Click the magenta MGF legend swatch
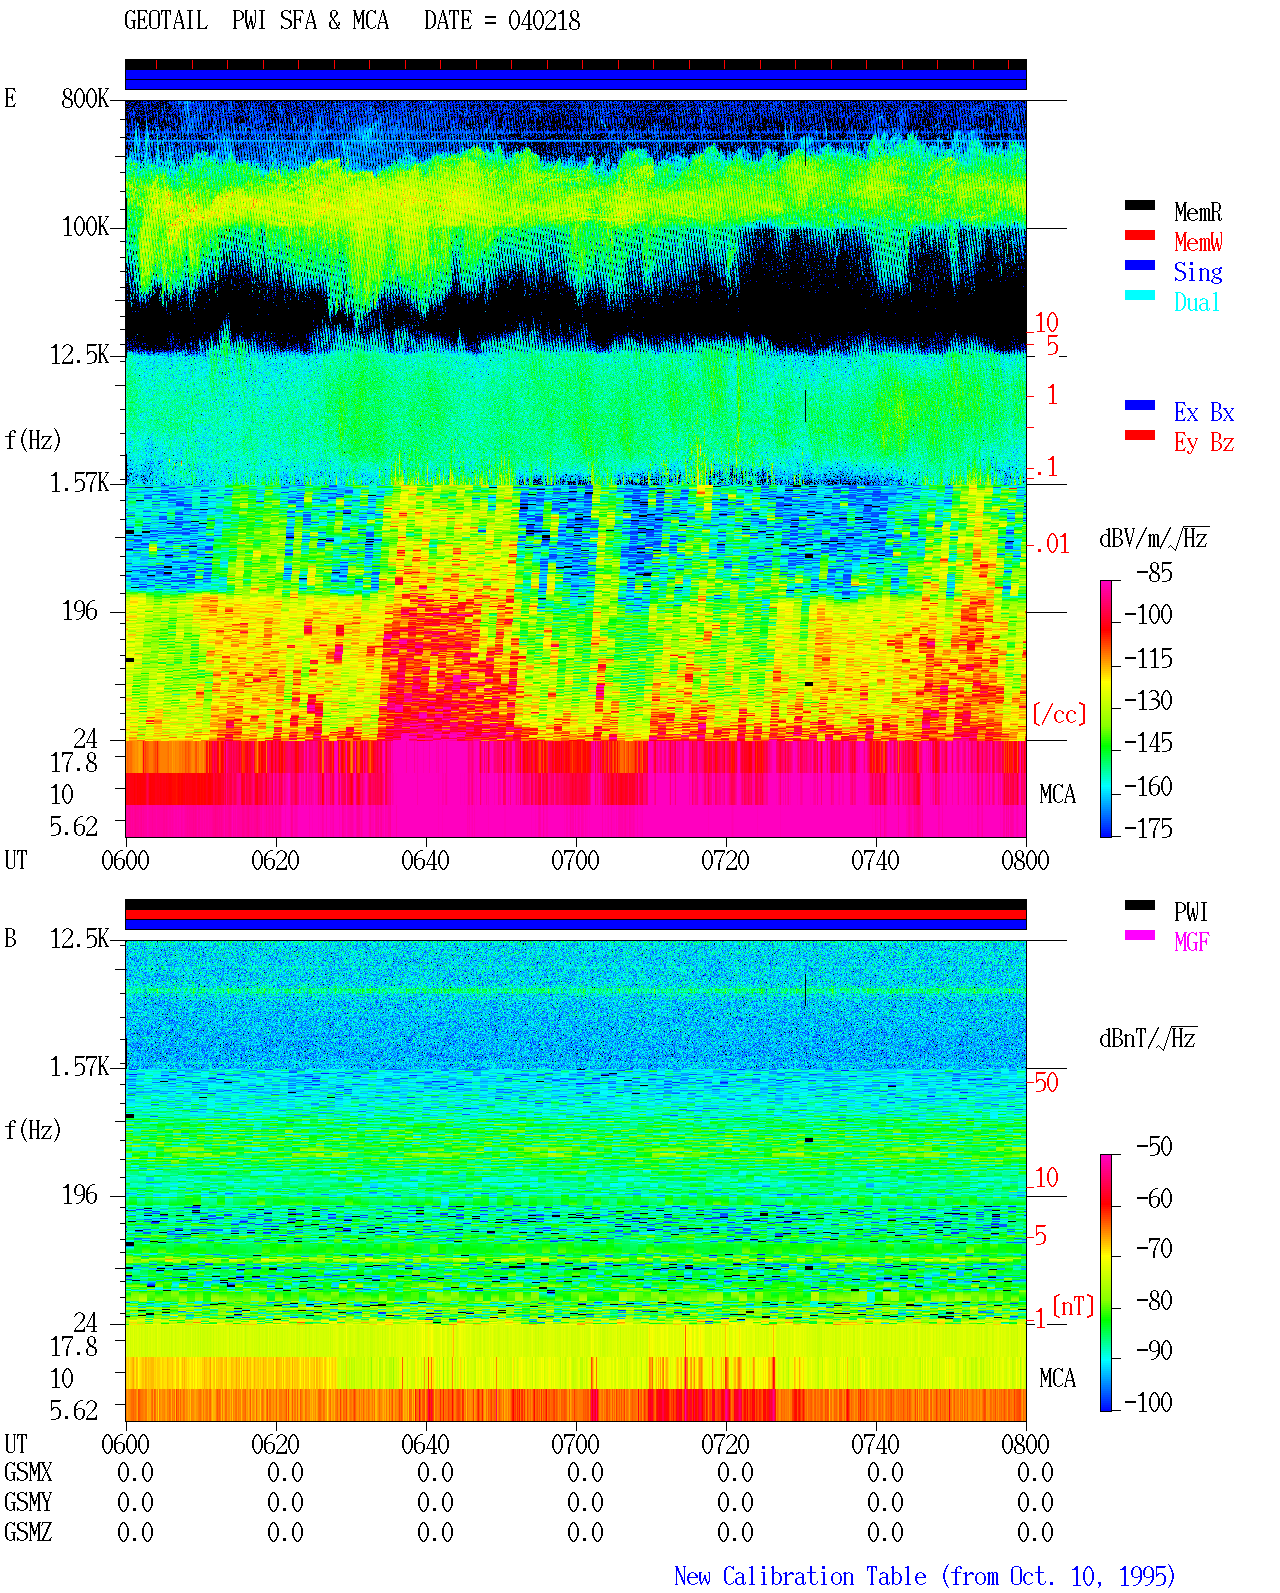 pos(1140,935)
